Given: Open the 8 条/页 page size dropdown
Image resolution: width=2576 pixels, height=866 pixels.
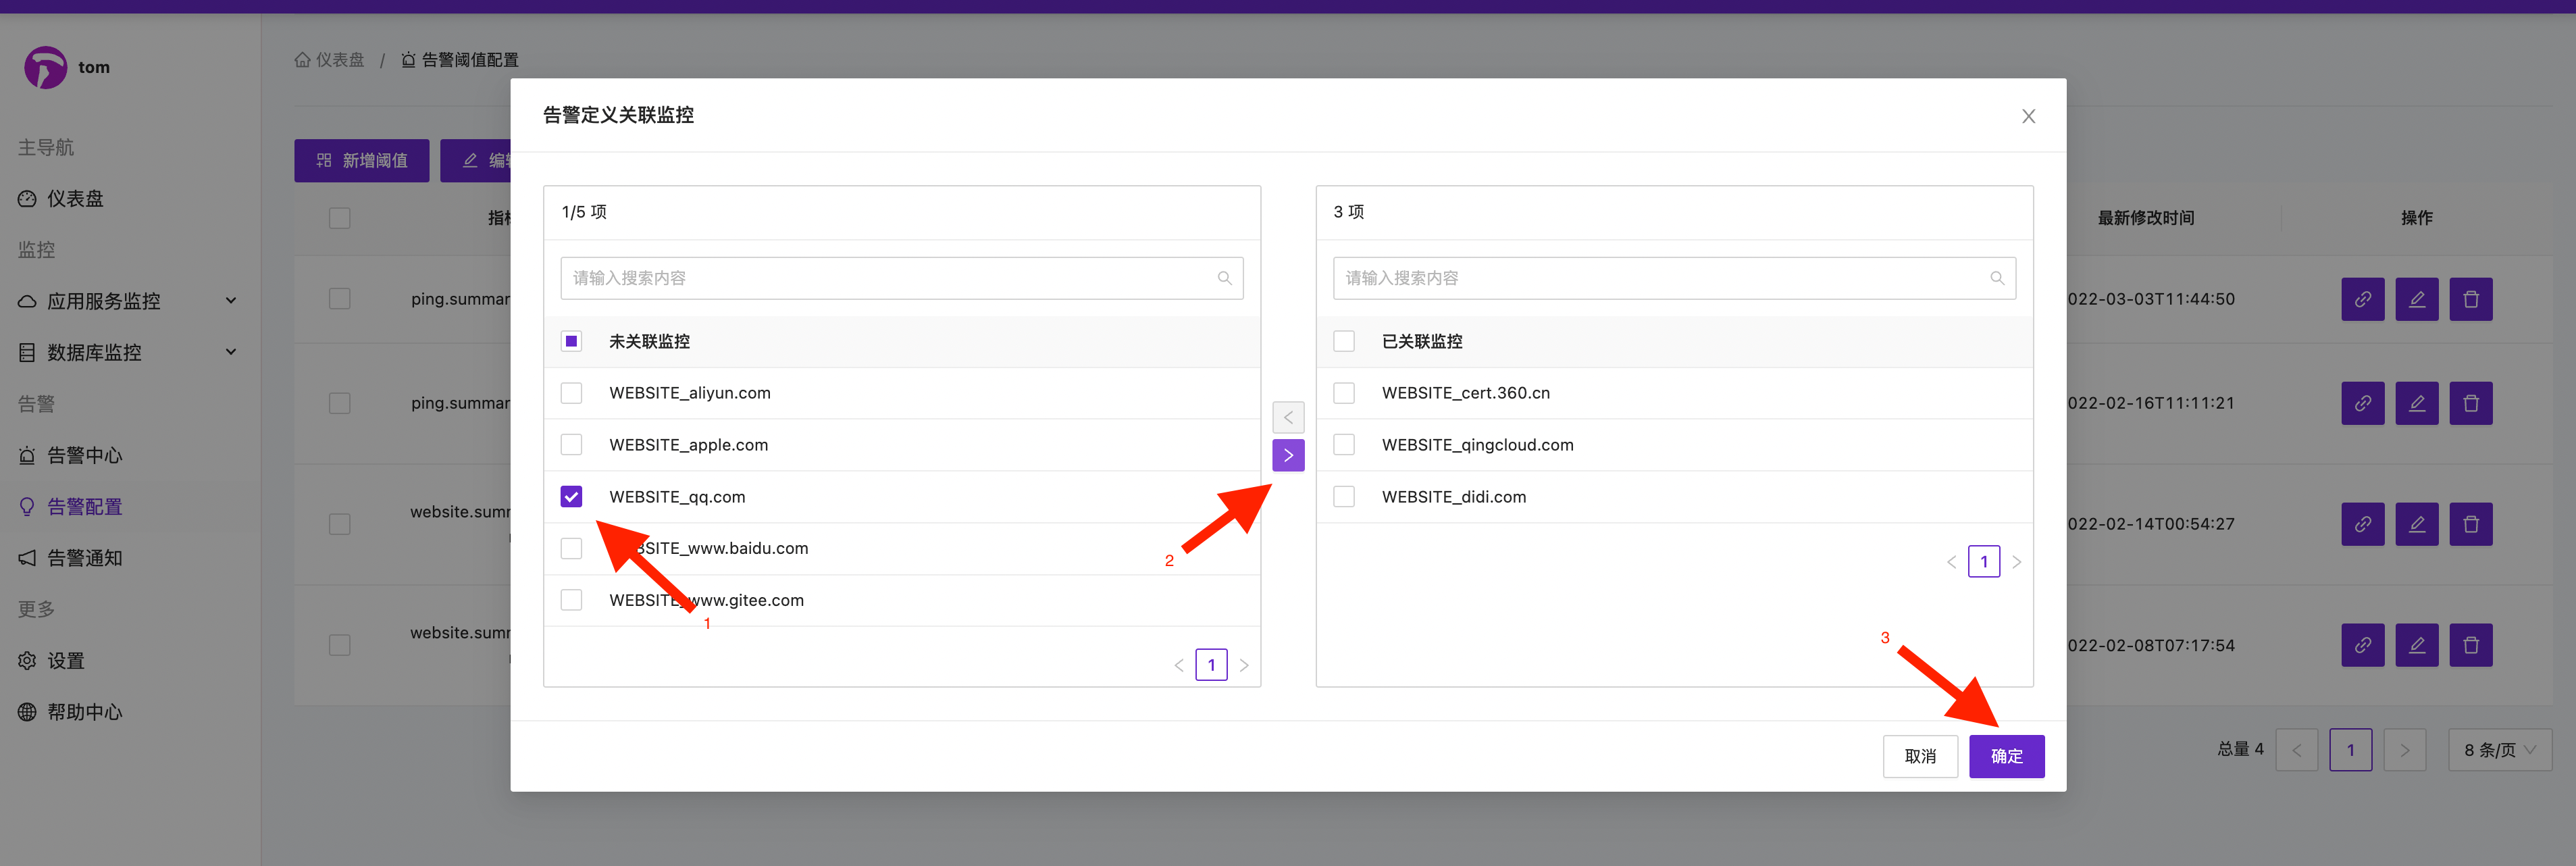Looking at the screenshot, I should pyautogui.click(x=2499, y=749).
